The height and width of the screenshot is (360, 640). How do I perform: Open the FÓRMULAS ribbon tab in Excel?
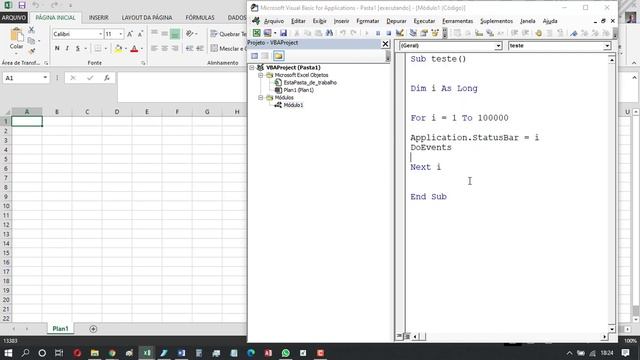(200, 18)
